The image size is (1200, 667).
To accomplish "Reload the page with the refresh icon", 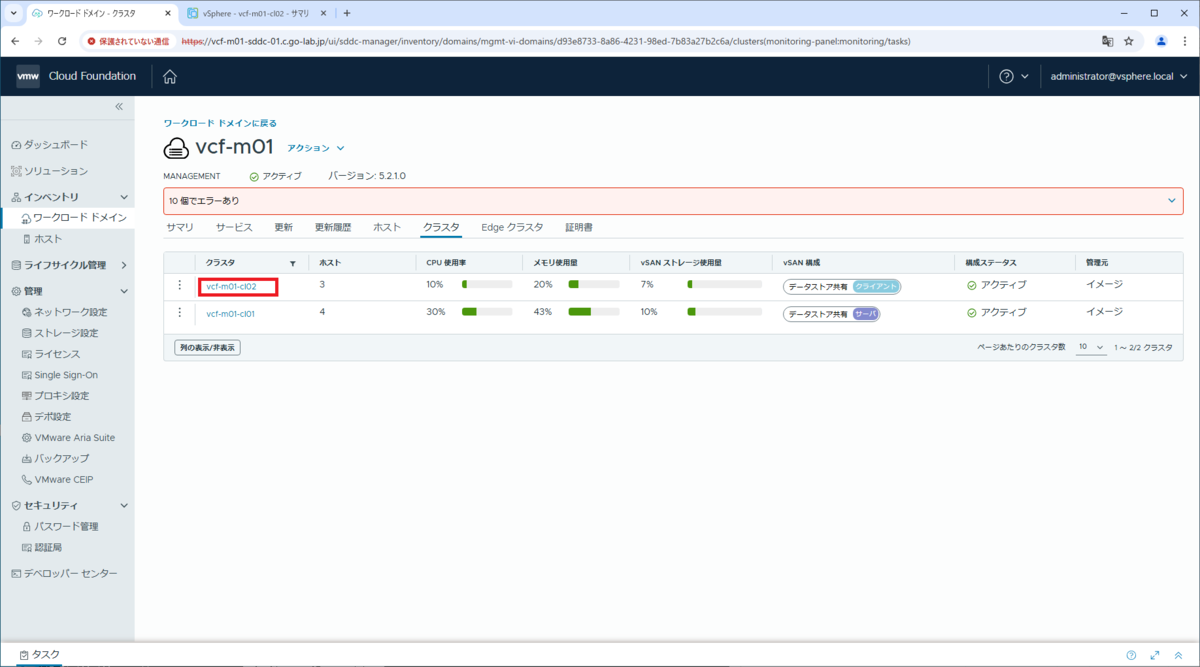I will (62, 41).
